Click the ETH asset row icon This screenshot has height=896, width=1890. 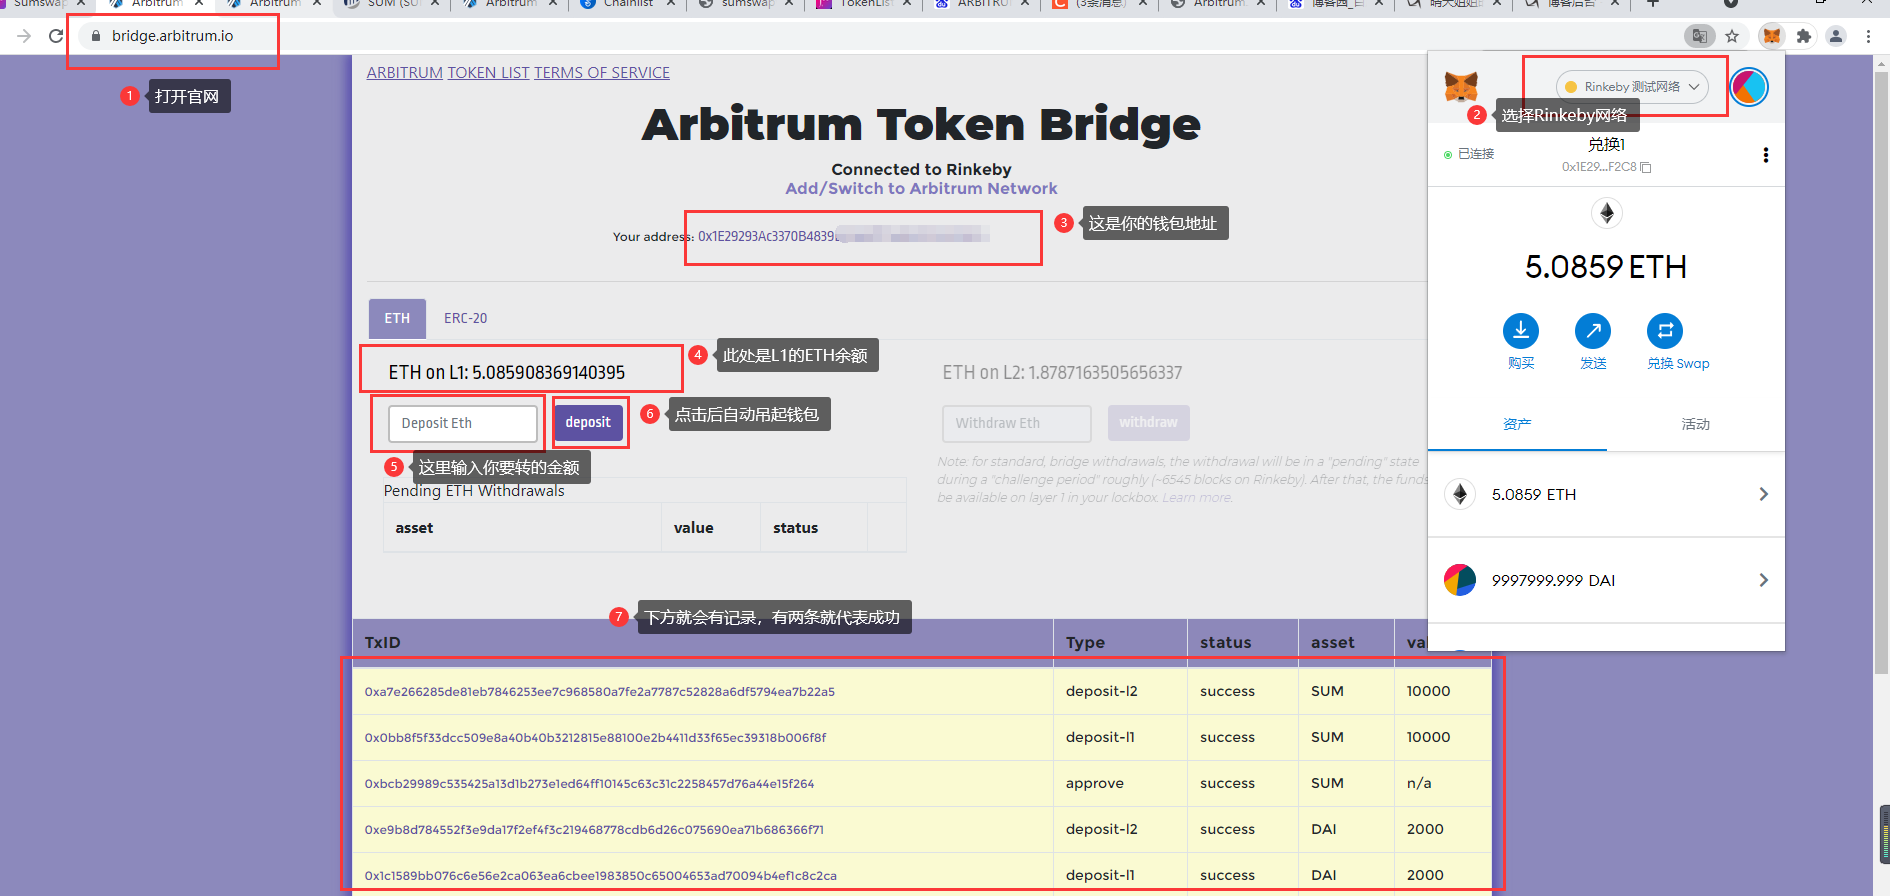pos(1460,494)
